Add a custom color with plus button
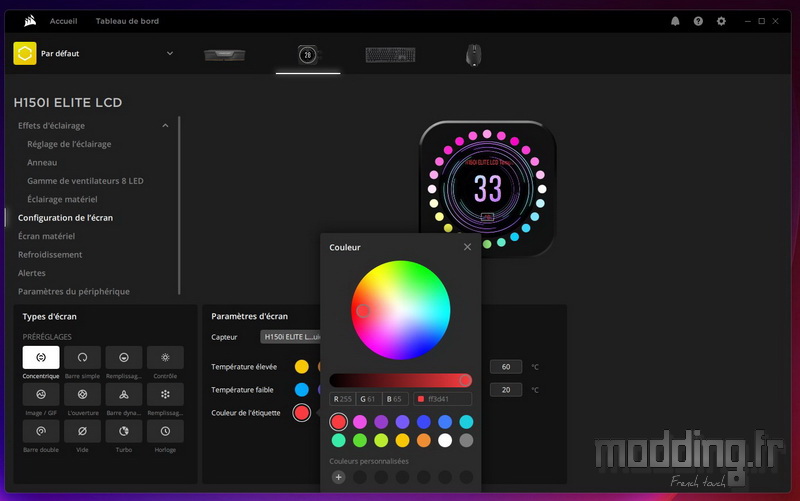 pyautogui.click(x=338, y=477)
